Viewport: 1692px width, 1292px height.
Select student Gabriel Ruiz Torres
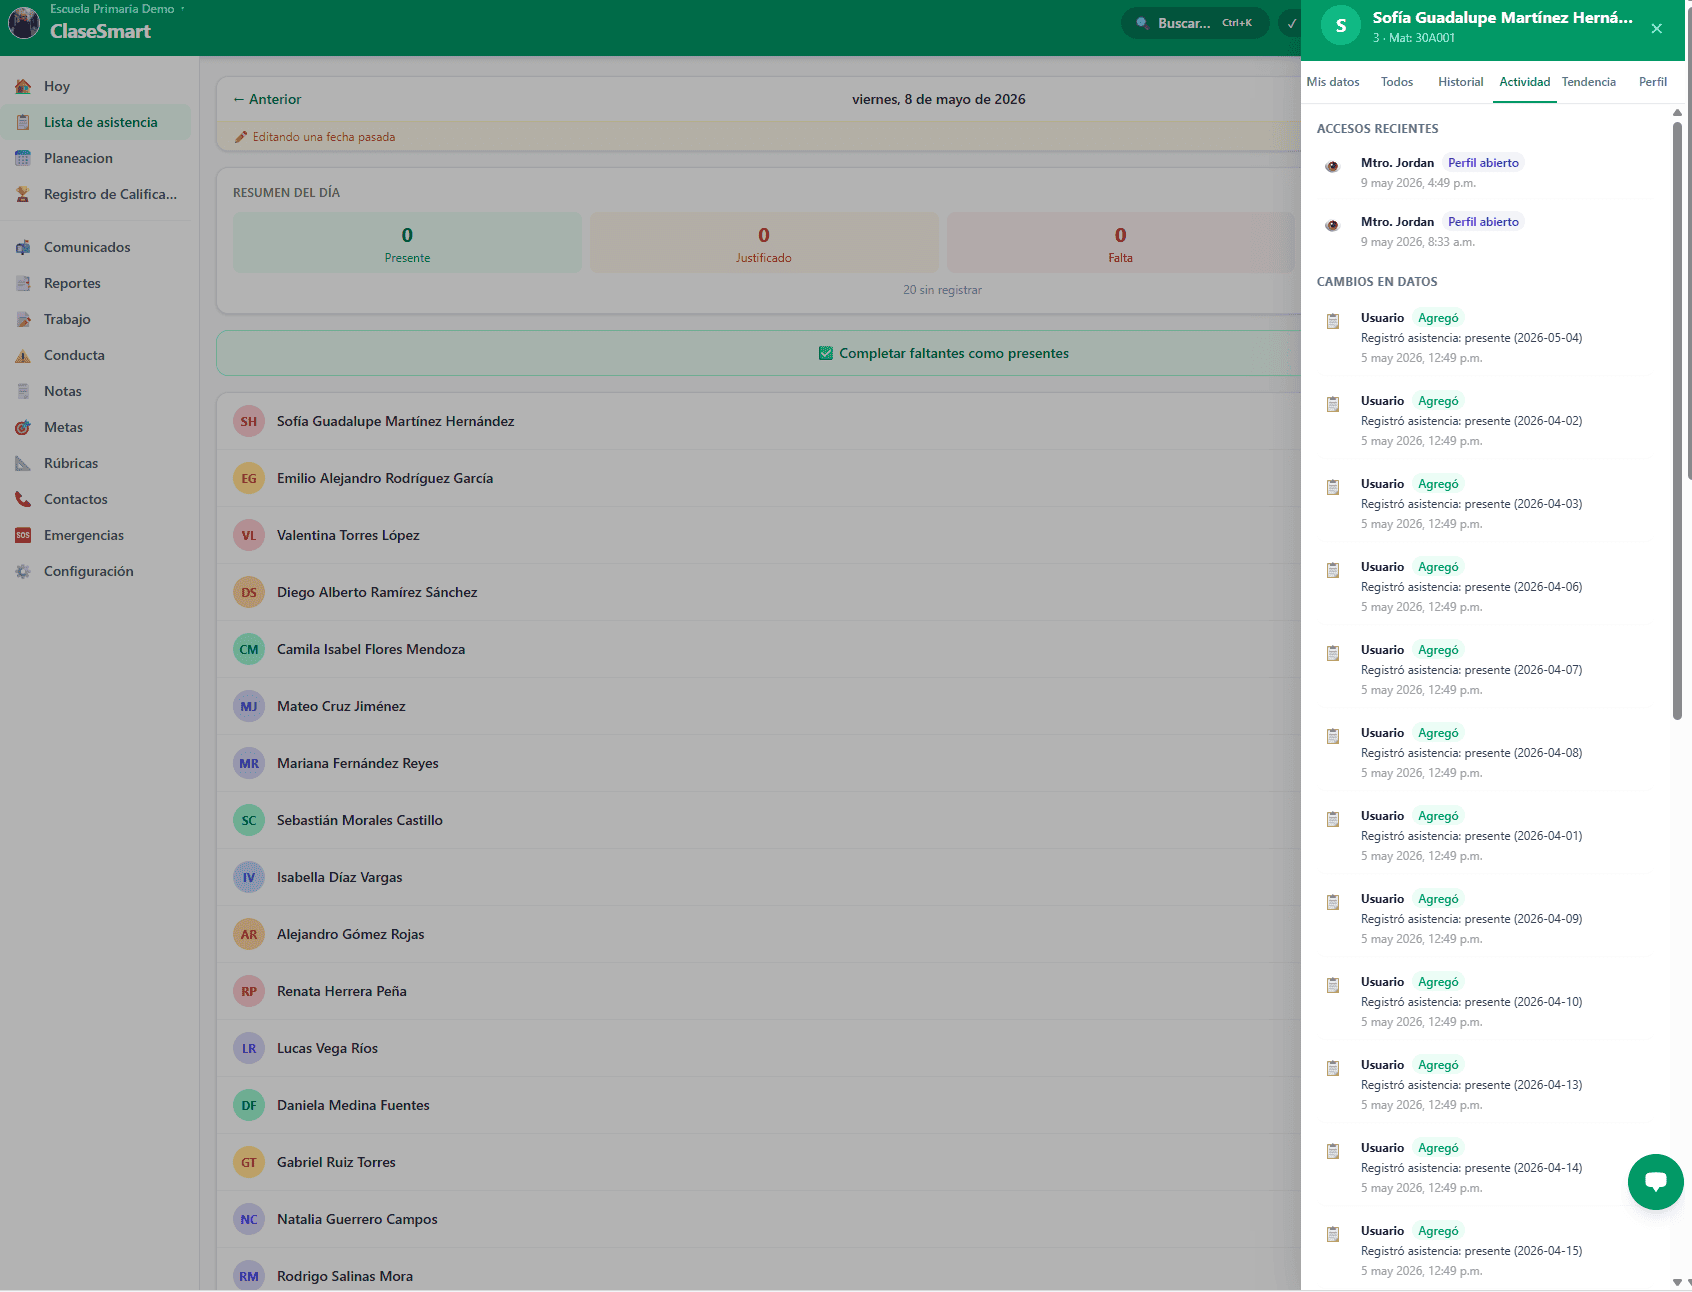(x=759, y=1162)
